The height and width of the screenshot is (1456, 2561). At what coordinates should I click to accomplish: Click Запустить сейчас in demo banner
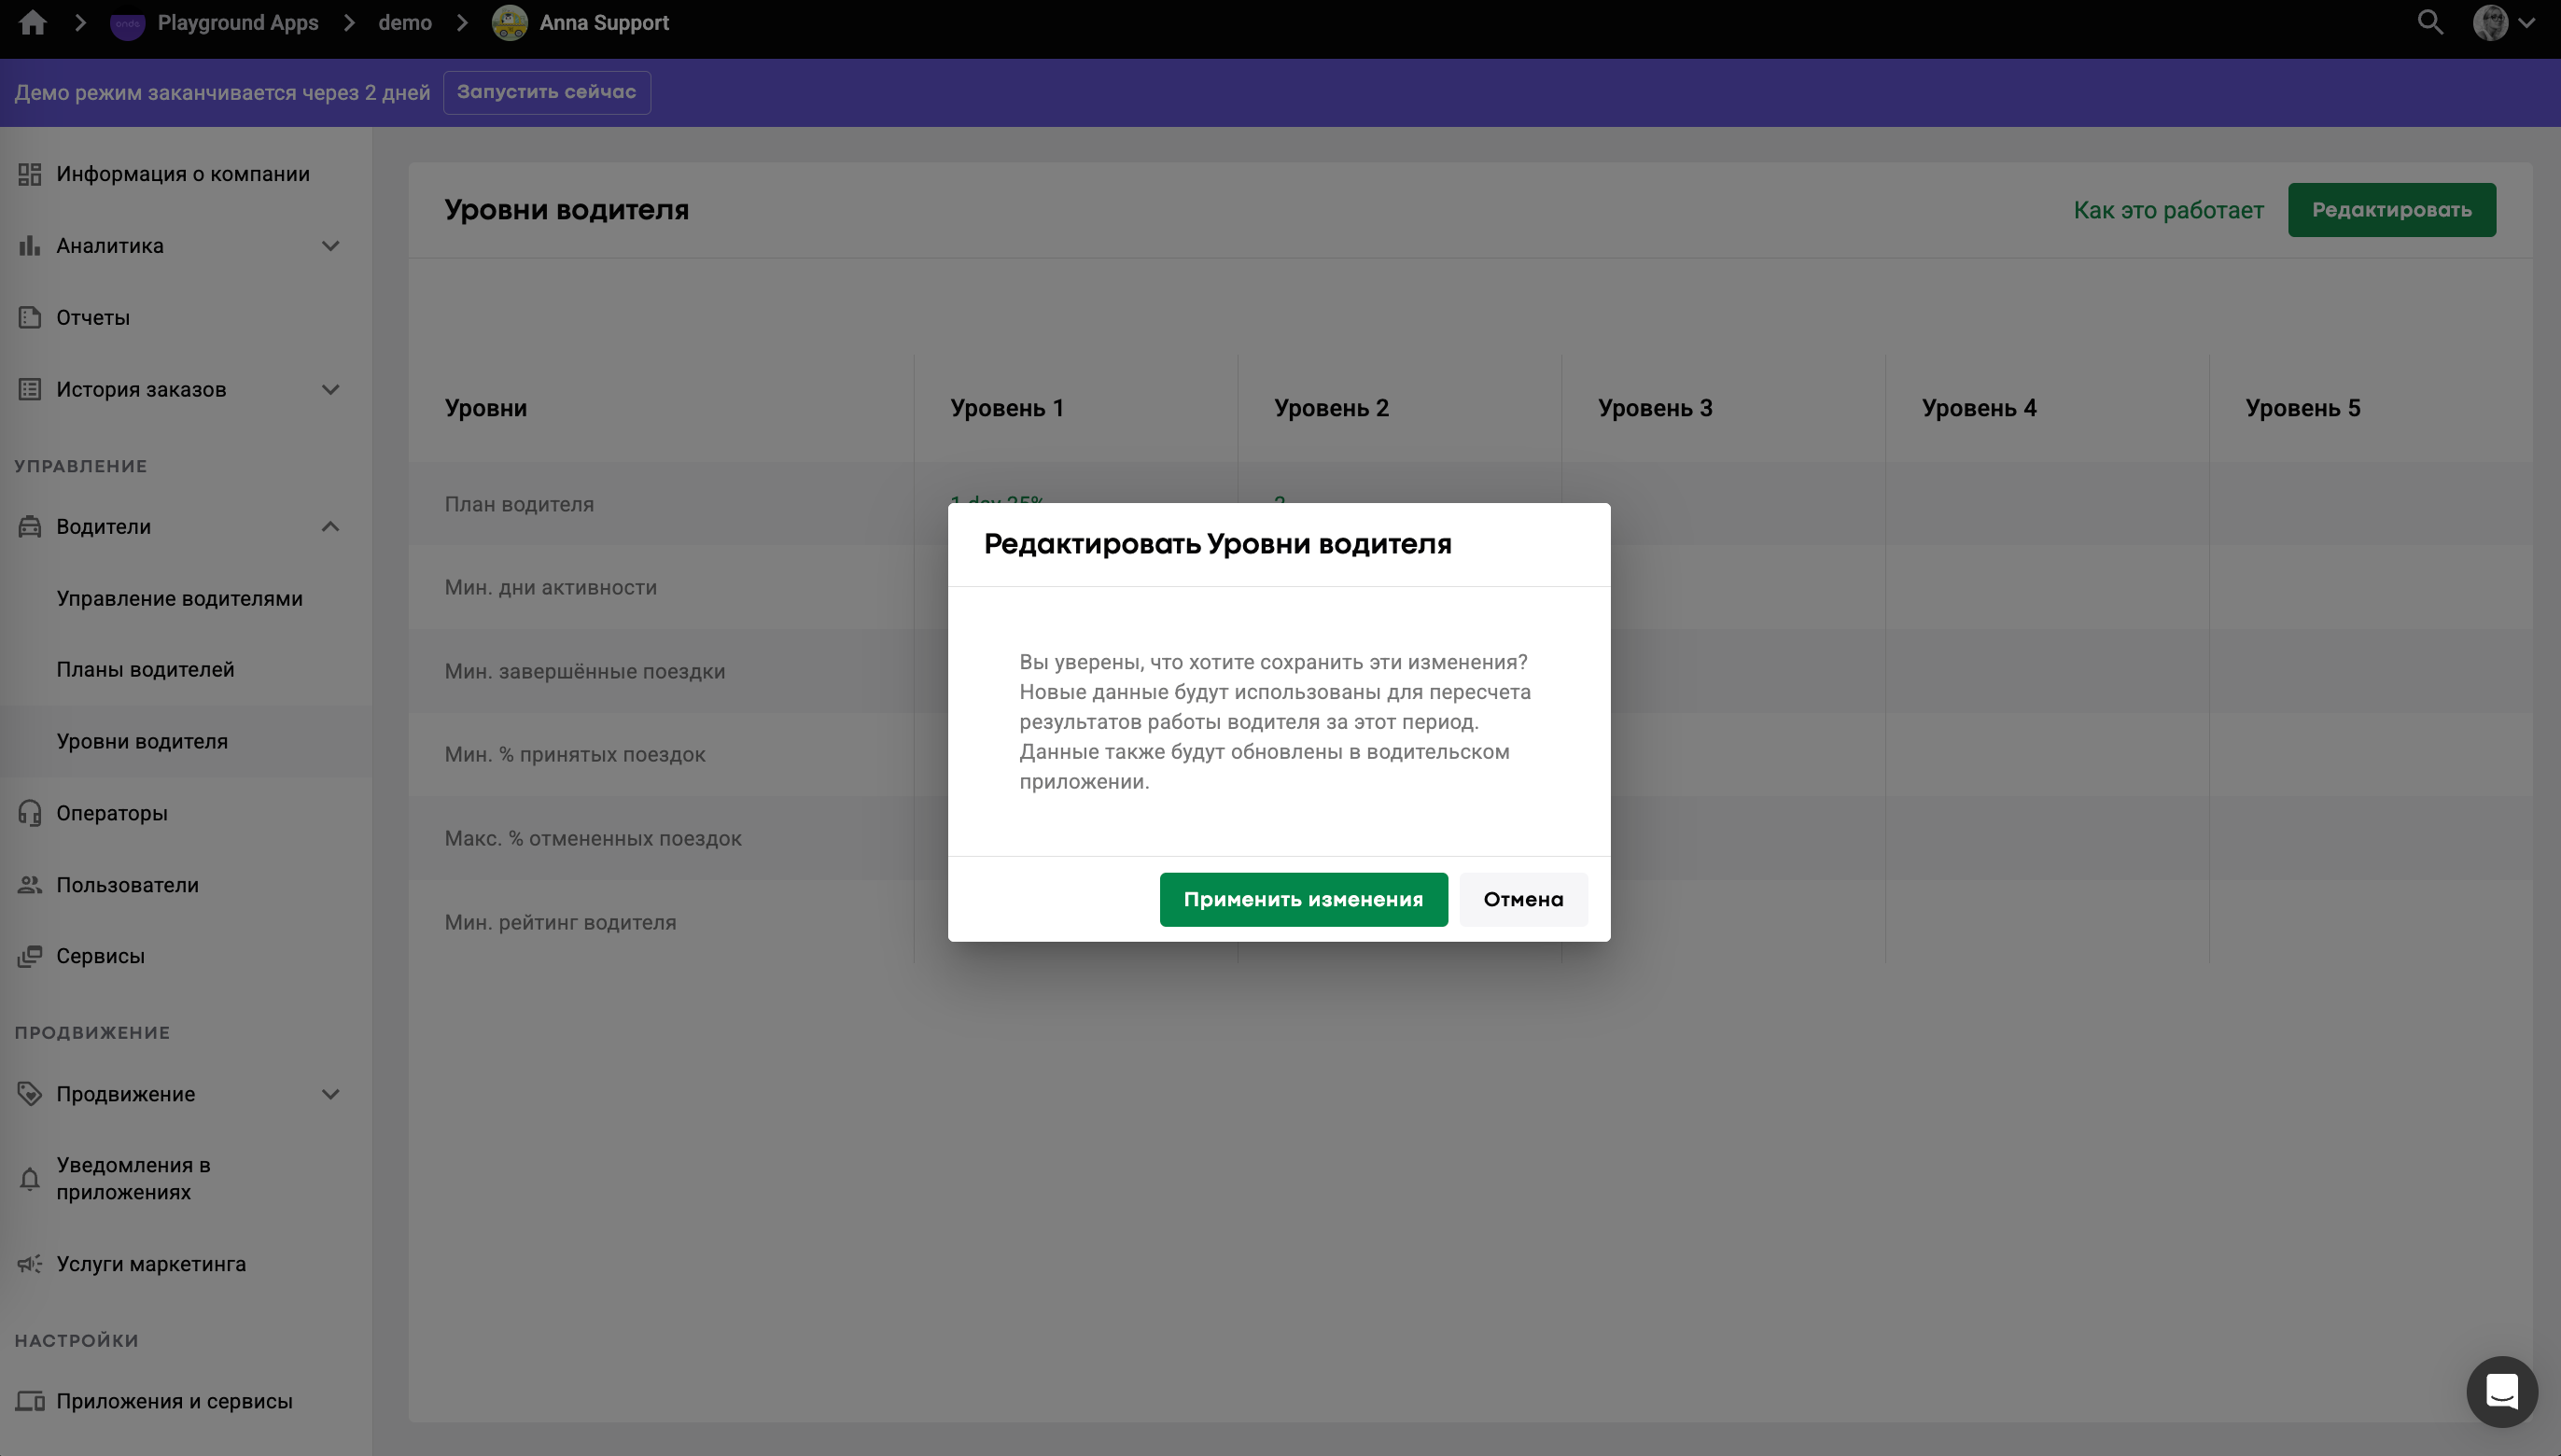[x=546, y=92]
